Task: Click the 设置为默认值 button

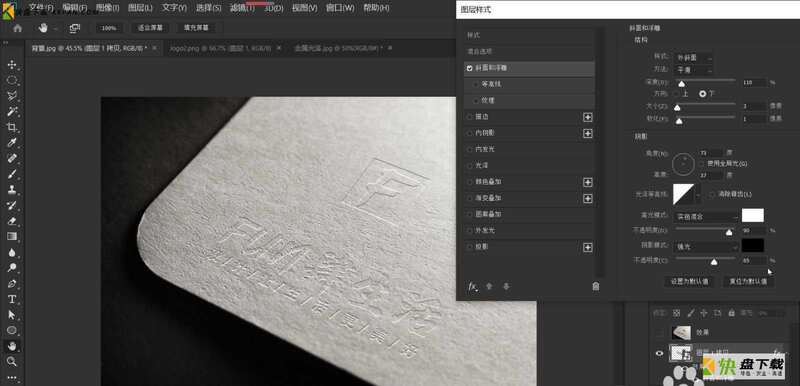Action: click(x=689, y=281)
